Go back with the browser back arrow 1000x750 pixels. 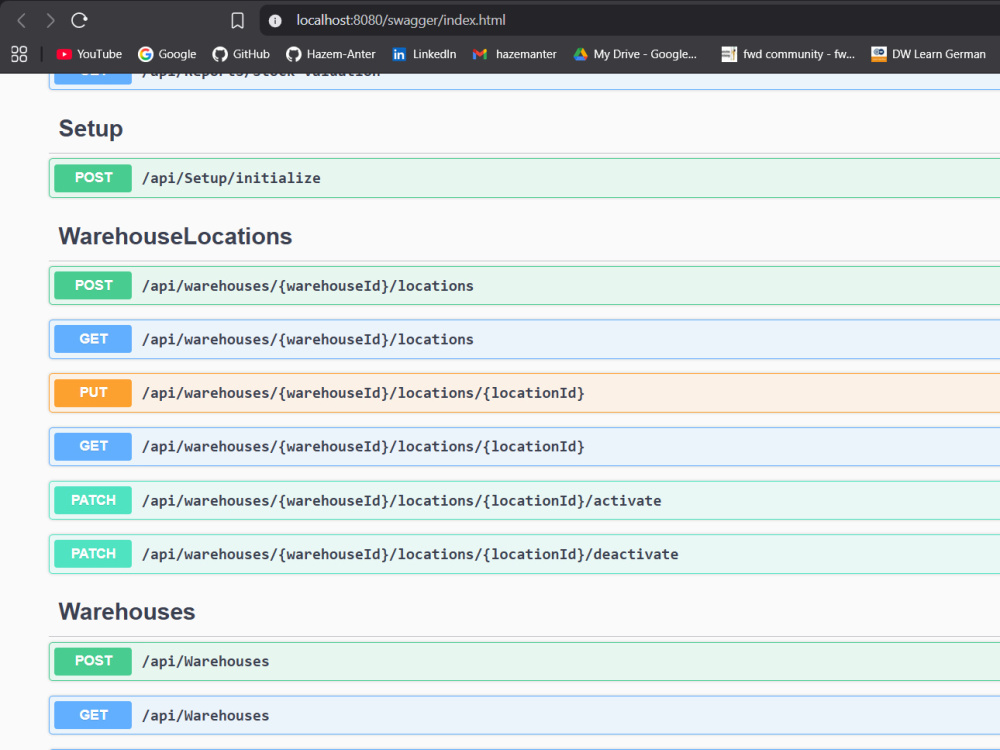[21, 20]
